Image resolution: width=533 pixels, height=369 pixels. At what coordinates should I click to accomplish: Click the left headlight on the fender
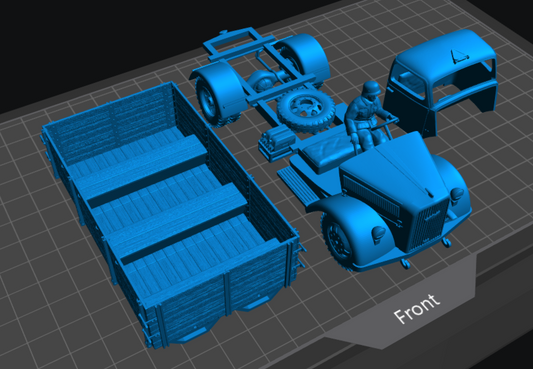click(379, 234)
